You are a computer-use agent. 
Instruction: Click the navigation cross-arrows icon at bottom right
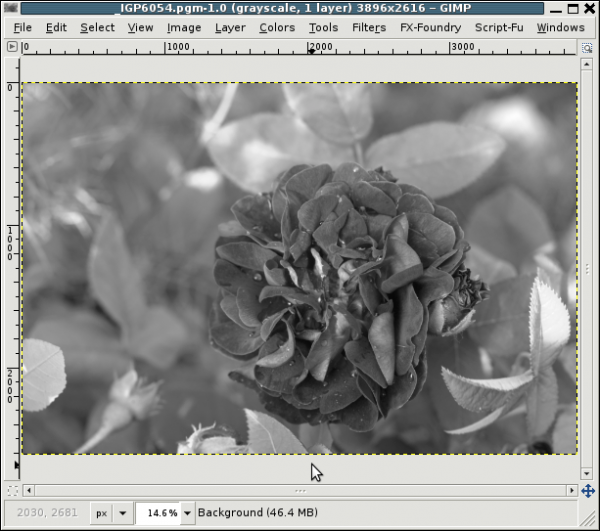[588, 490]
